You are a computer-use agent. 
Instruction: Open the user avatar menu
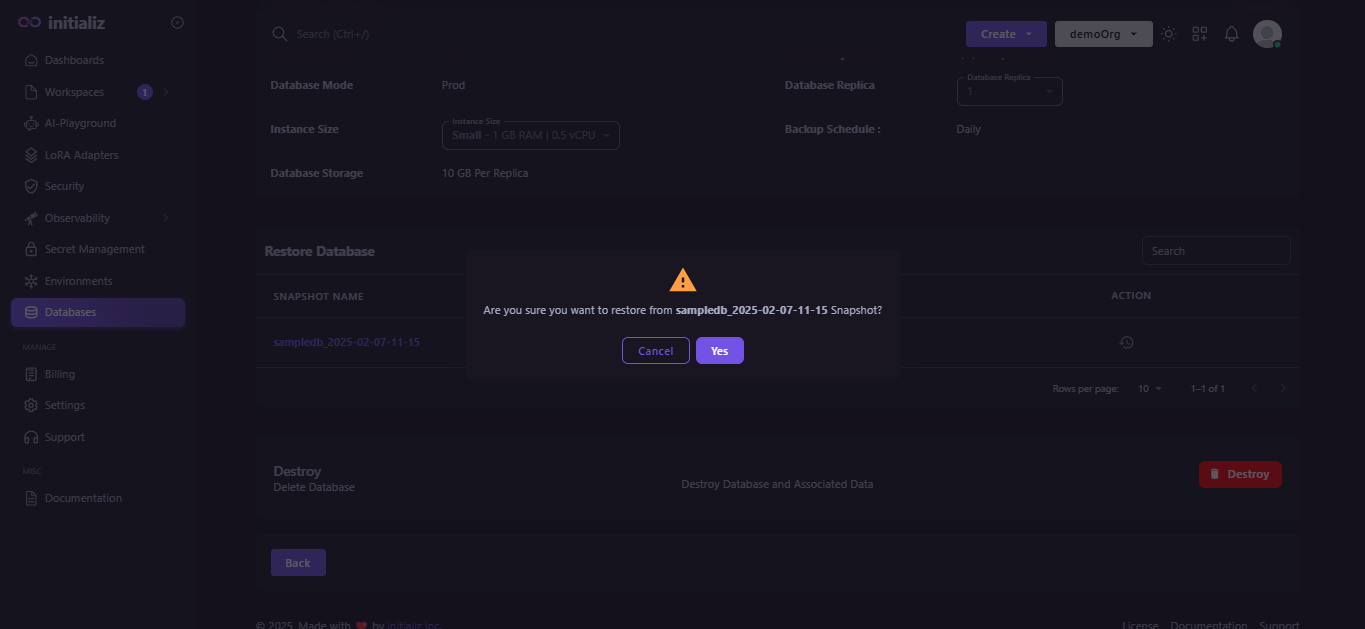(1267, 34)
